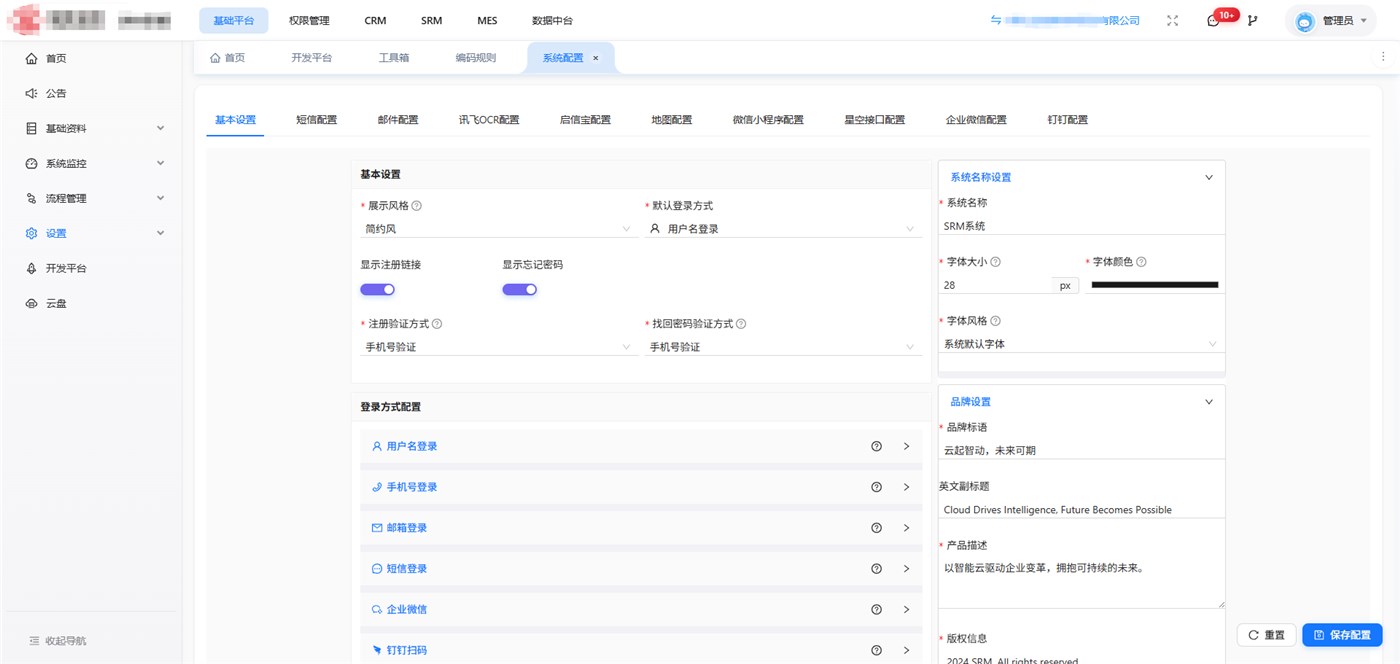This screenshot has width=1400, height=664.
Task: Switch to the 邮件配置 tab
Action: click(398, 120)
